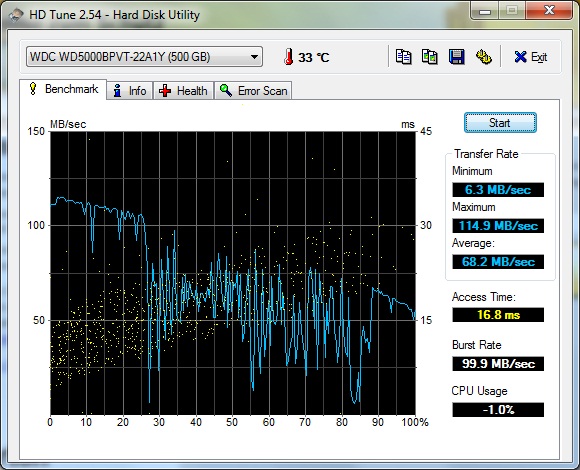Open the drive selection combo box
This screenshot has height=470, width=580.
[x=144, y=57]
